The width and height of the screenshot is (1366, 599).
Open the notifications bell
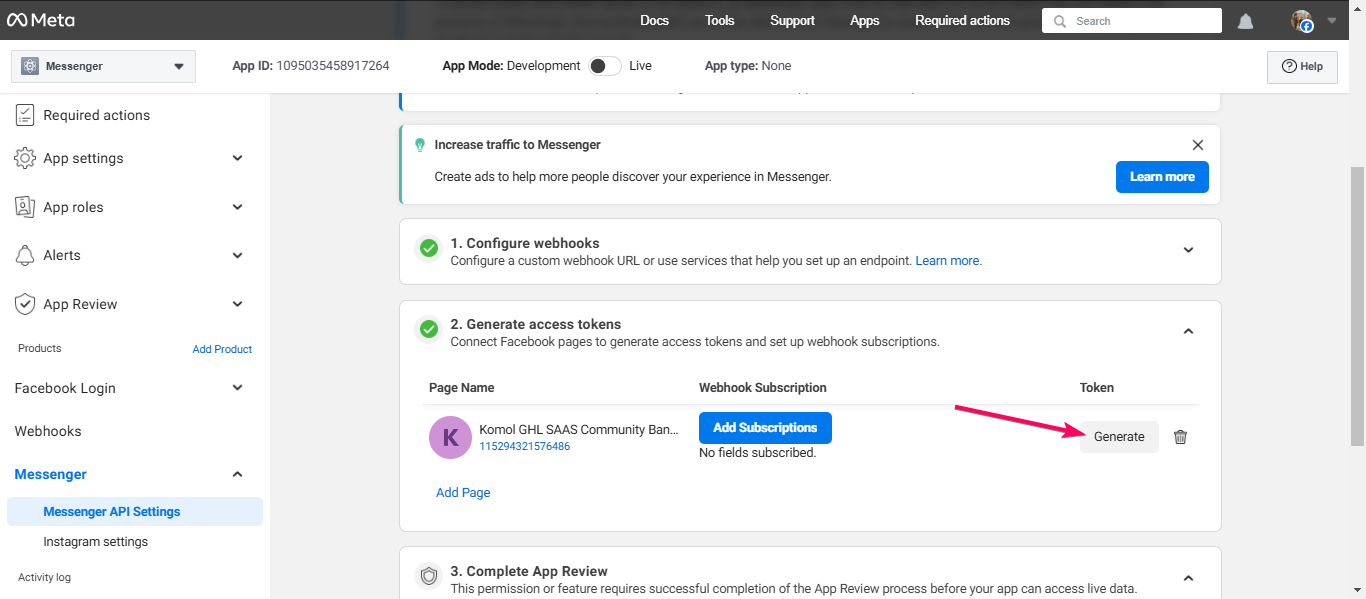click(1245, 21)
